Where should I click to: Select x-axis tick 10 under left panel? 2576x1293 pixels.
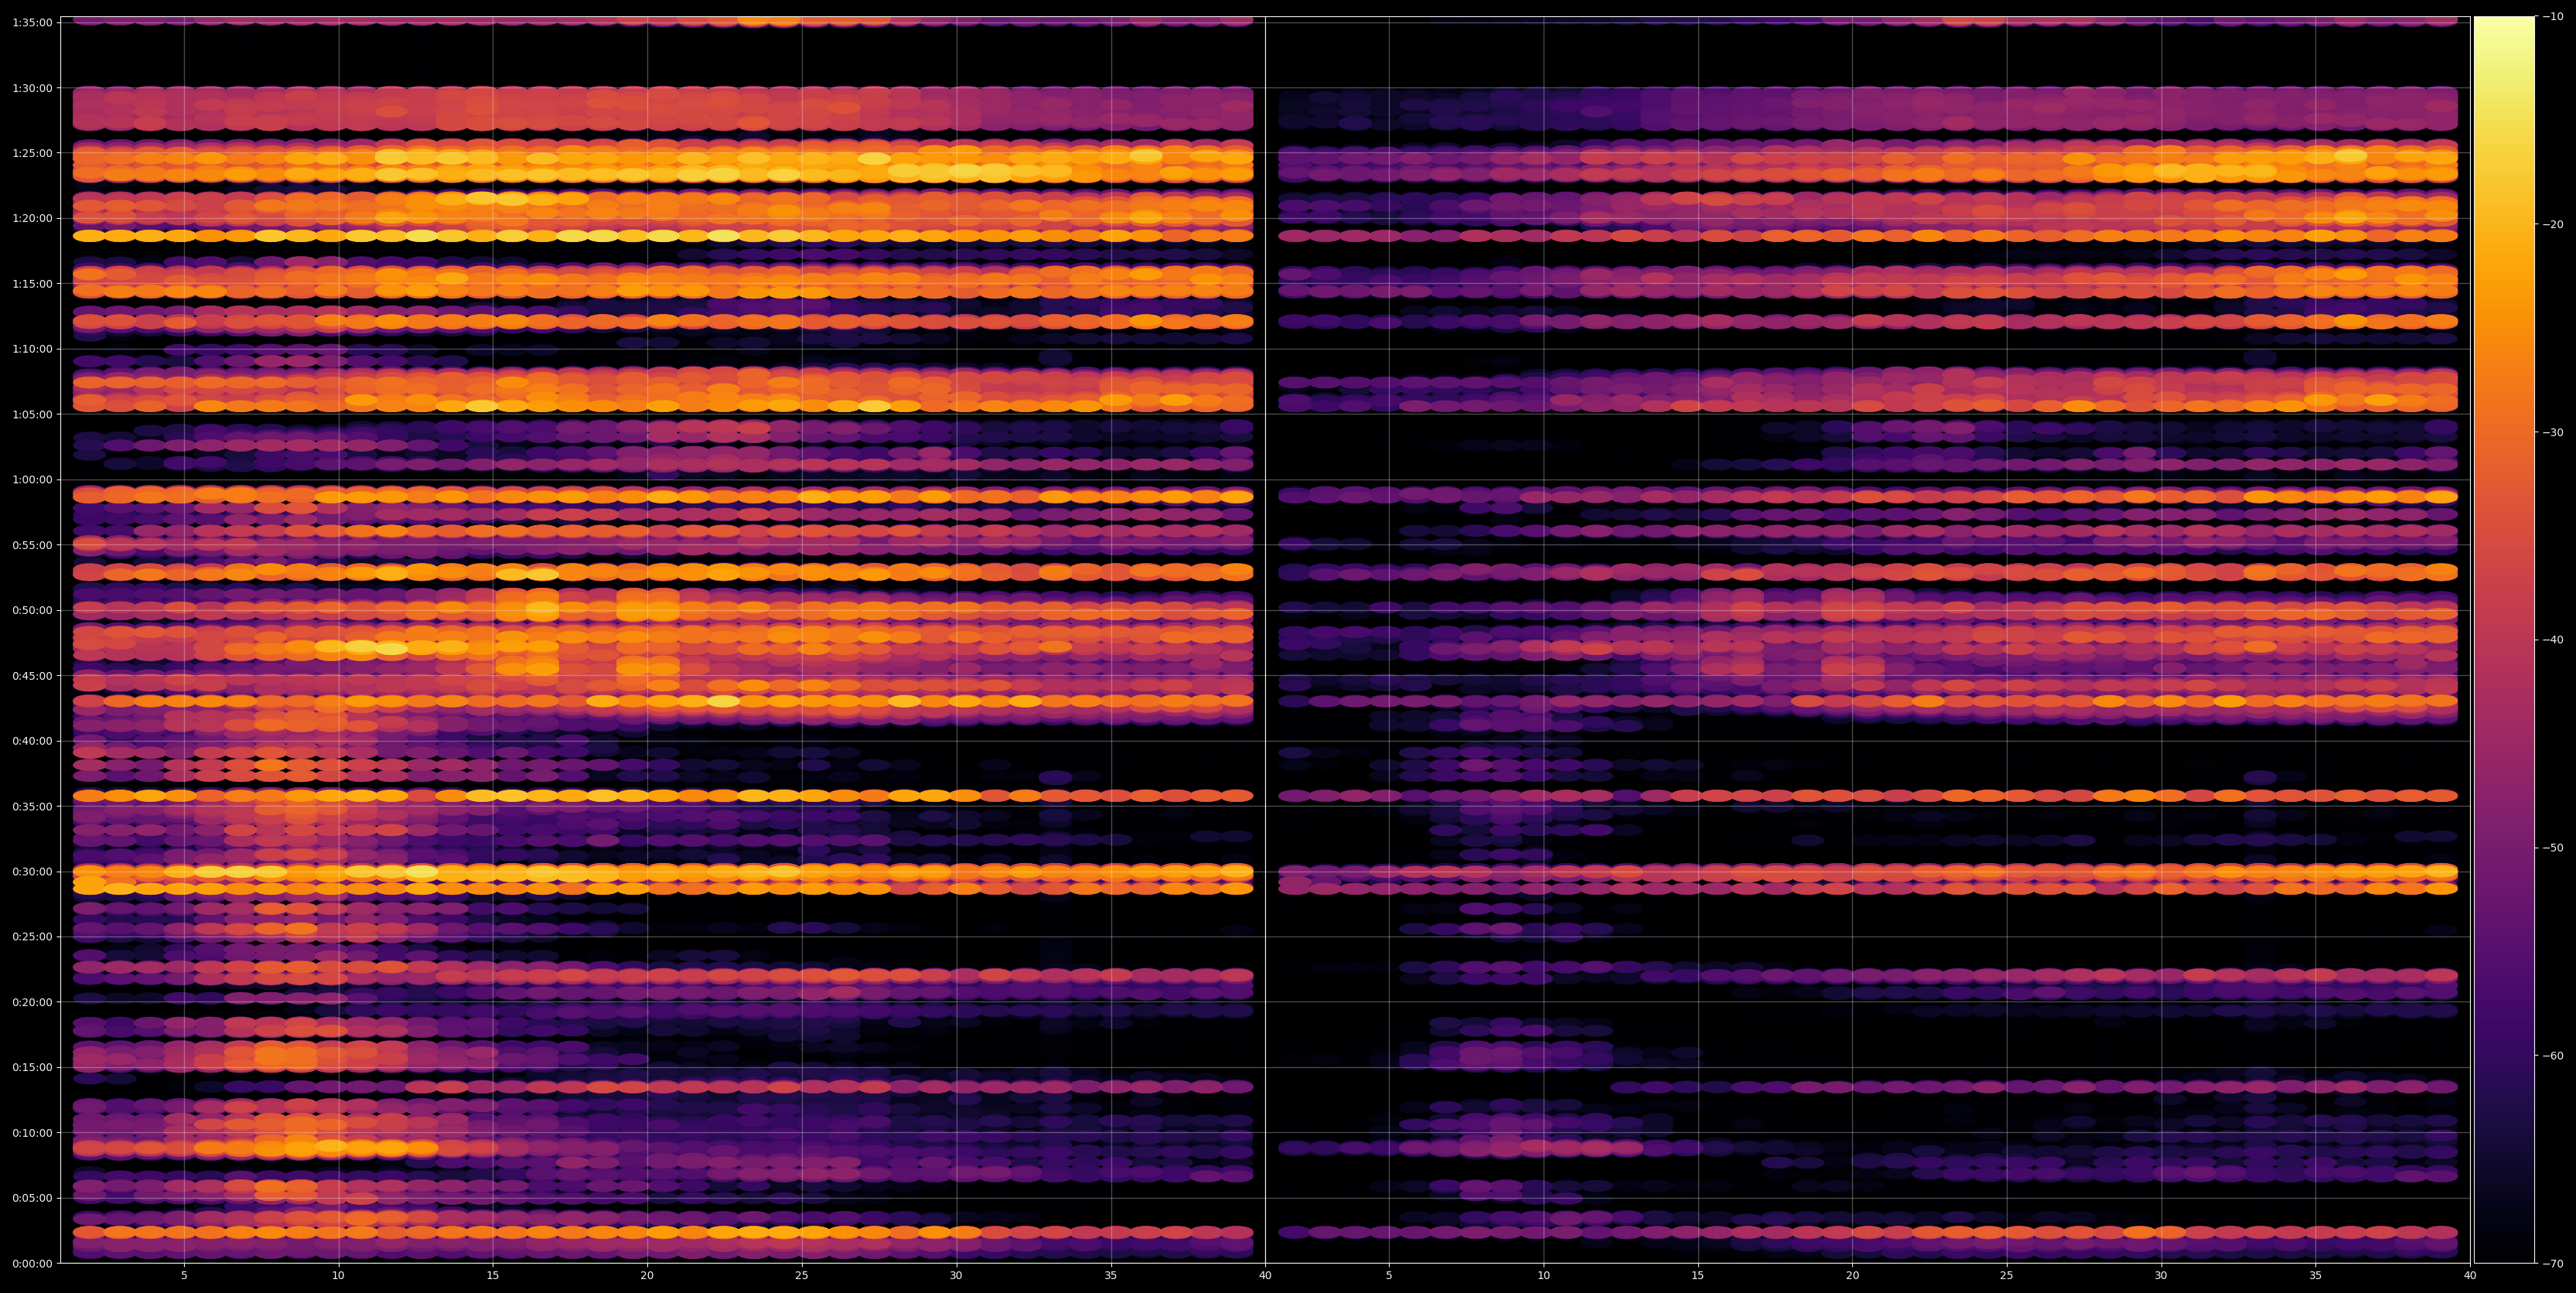pos(338,1276)
